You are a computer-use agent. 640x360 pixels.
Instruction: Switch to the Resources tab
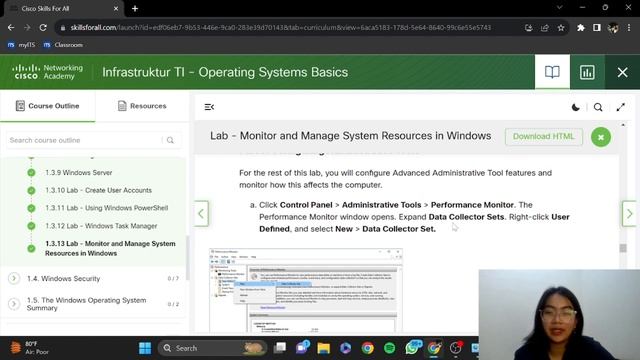tap(142, 106)
